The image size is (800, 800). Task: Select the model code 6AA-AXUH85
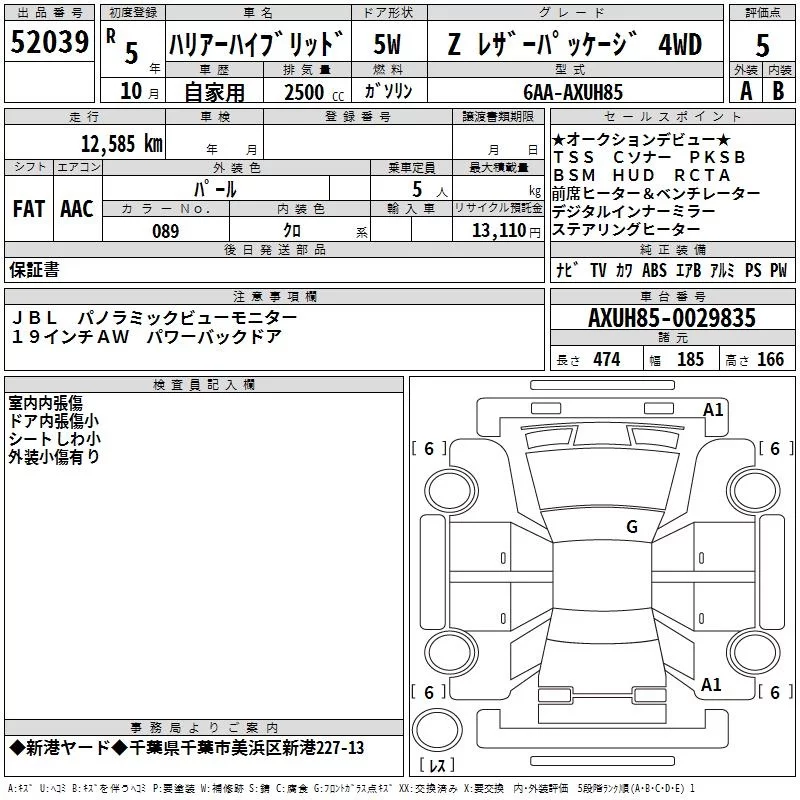[572, 92]
